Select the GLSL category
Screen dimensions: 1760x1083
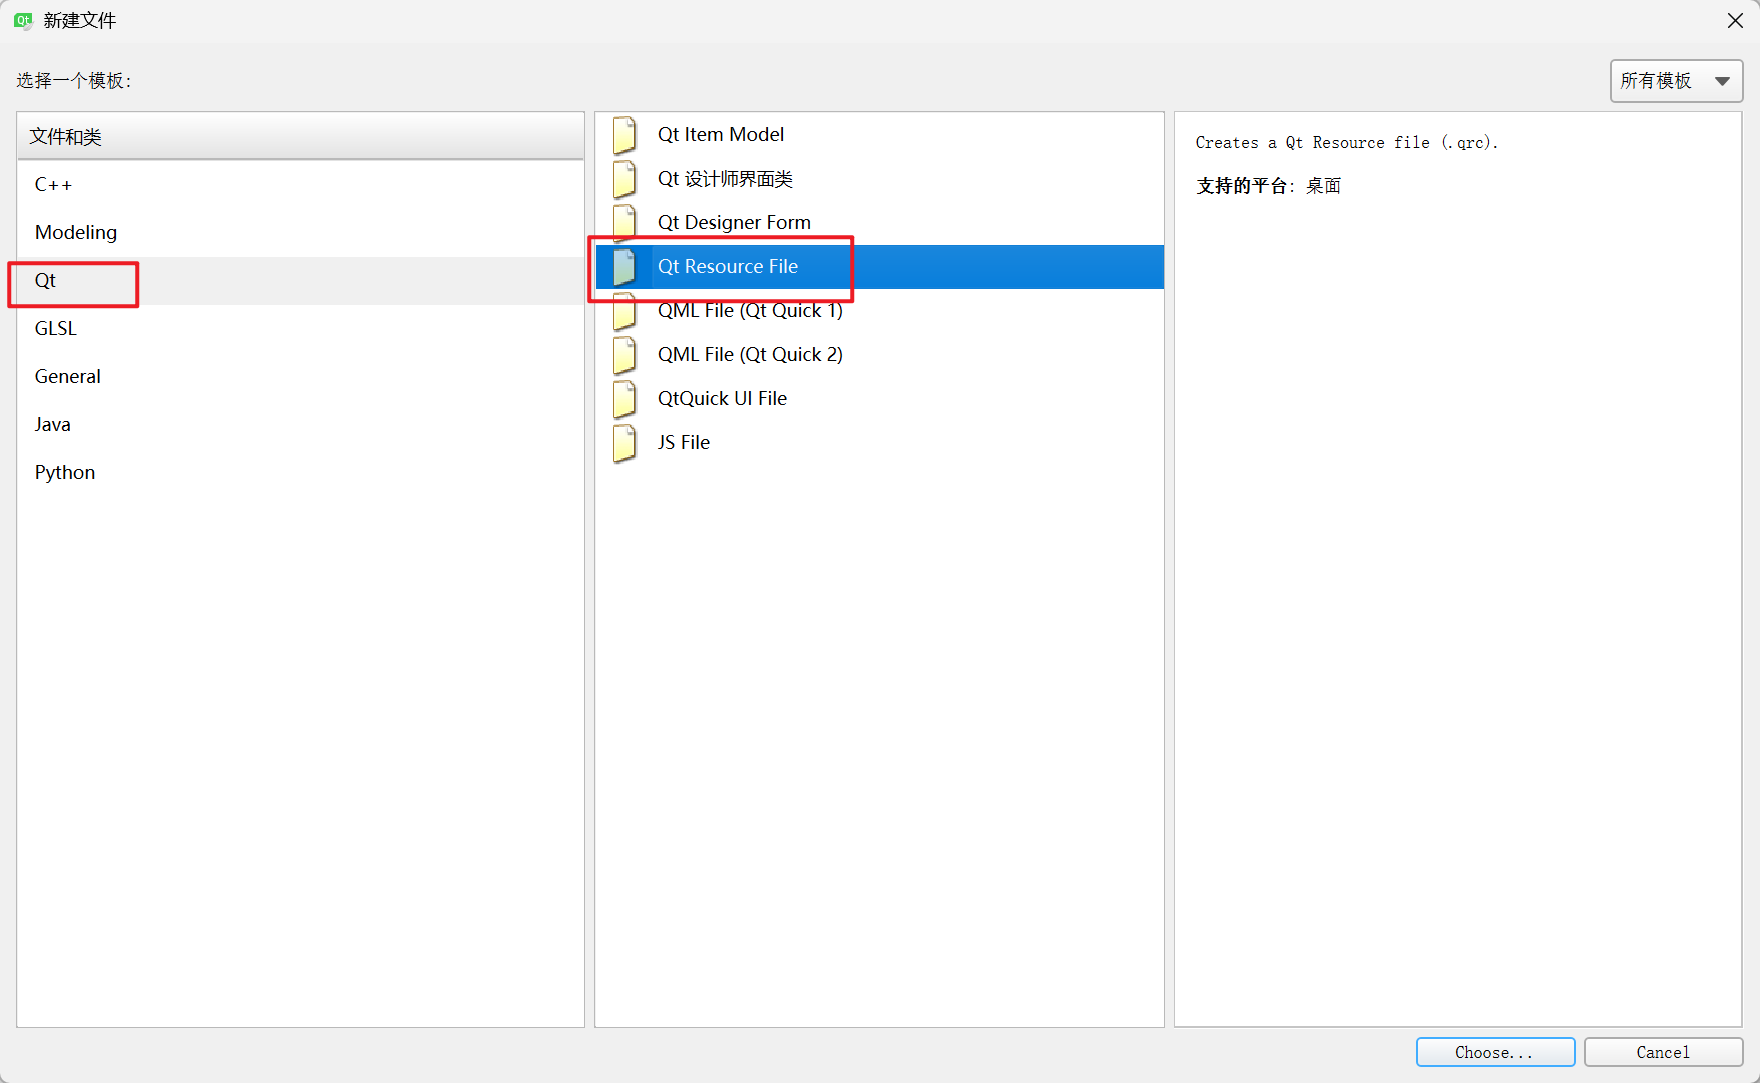tap(300, 329)
